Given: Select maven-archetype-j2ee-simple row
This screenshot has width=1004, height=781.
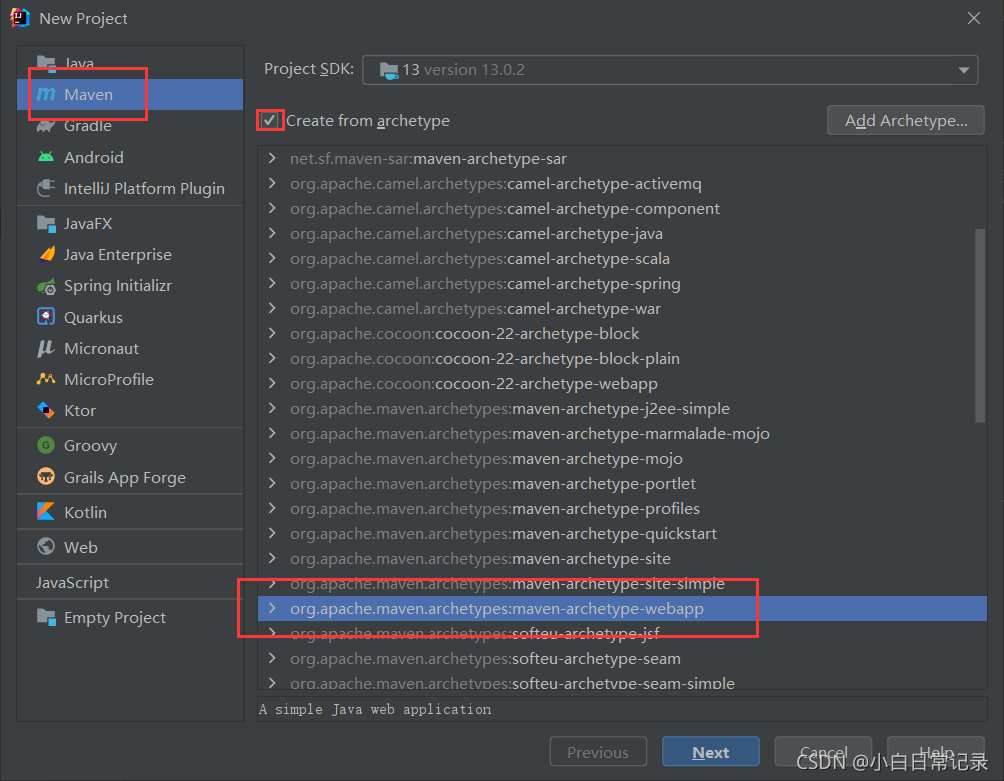Looking at the screenshot, I should click(x=622, y=408).
